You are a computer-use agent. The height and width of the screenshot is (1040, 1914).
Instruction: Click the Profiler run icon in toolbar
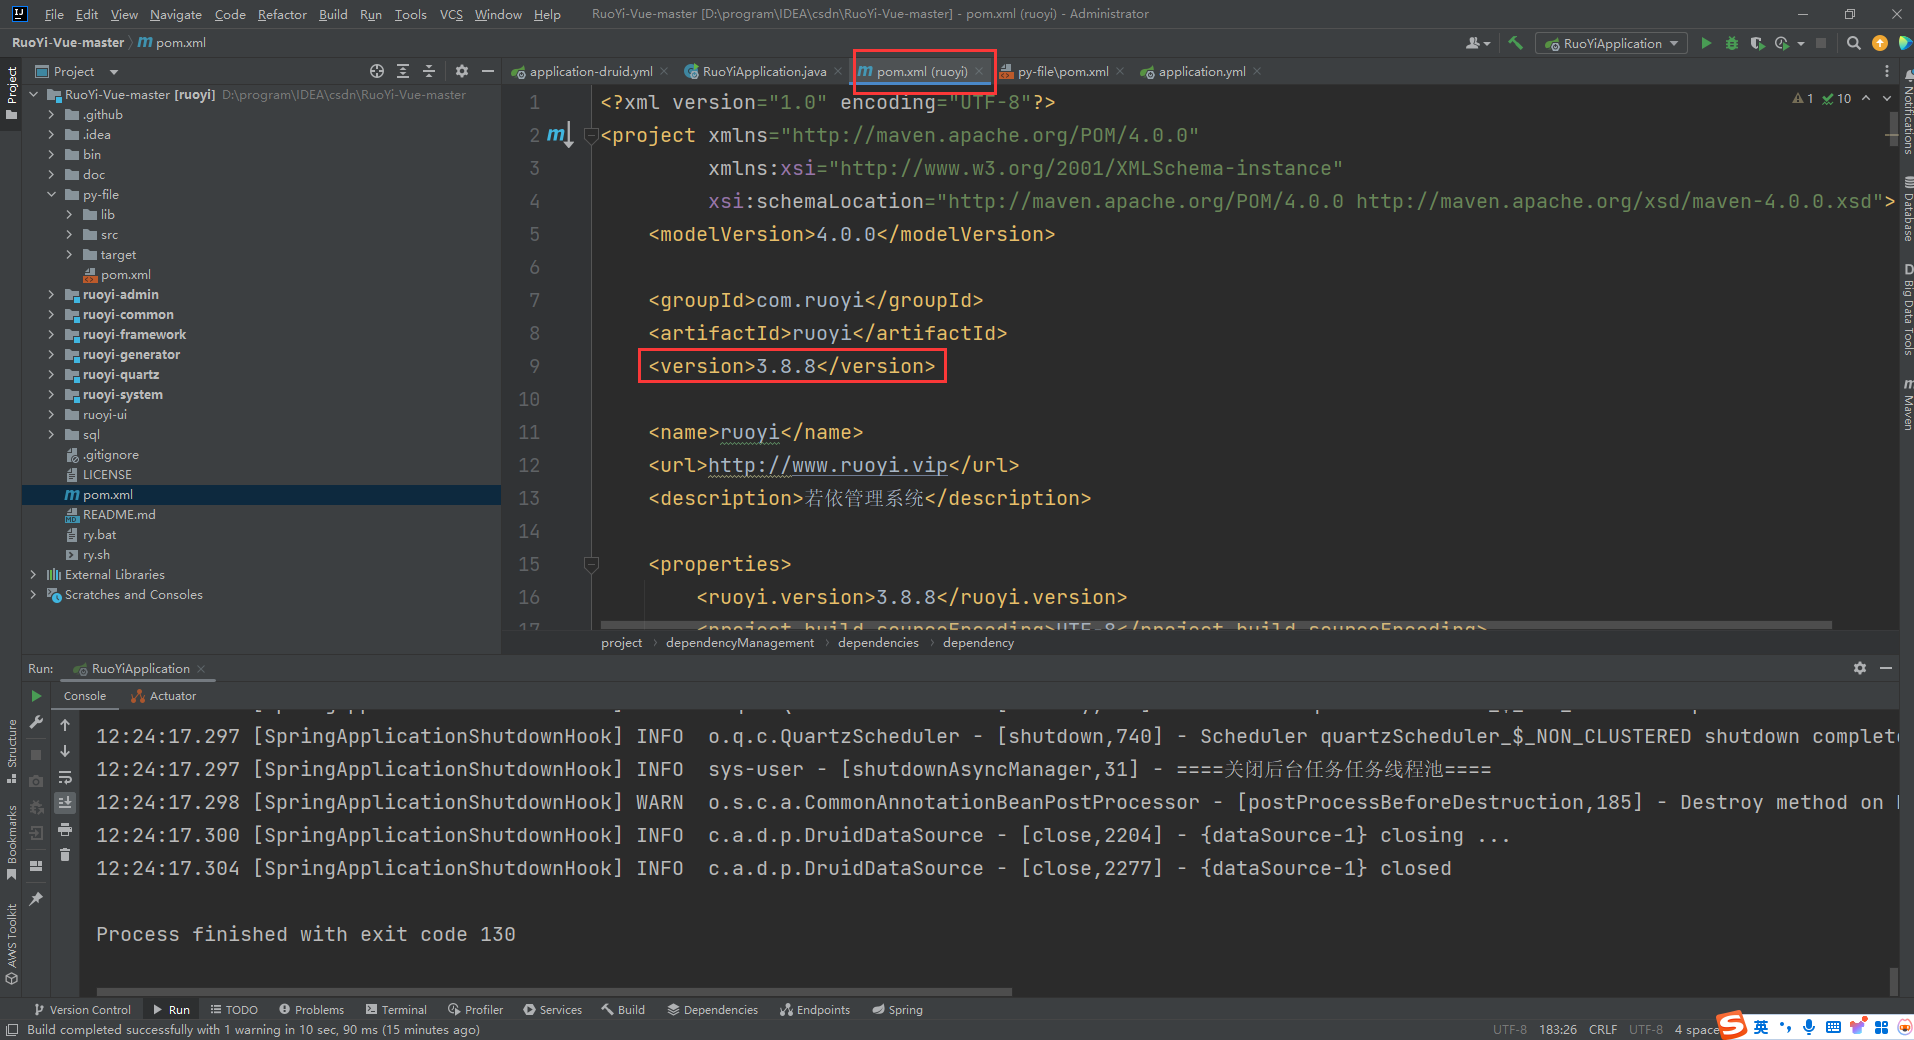tap(1782, 43)
